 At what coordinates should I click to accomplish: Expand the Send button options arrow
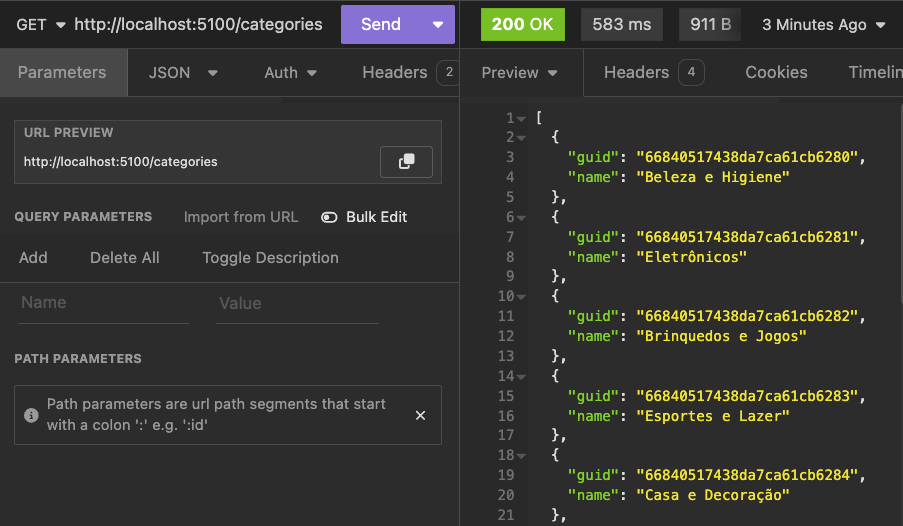[437, 24]
